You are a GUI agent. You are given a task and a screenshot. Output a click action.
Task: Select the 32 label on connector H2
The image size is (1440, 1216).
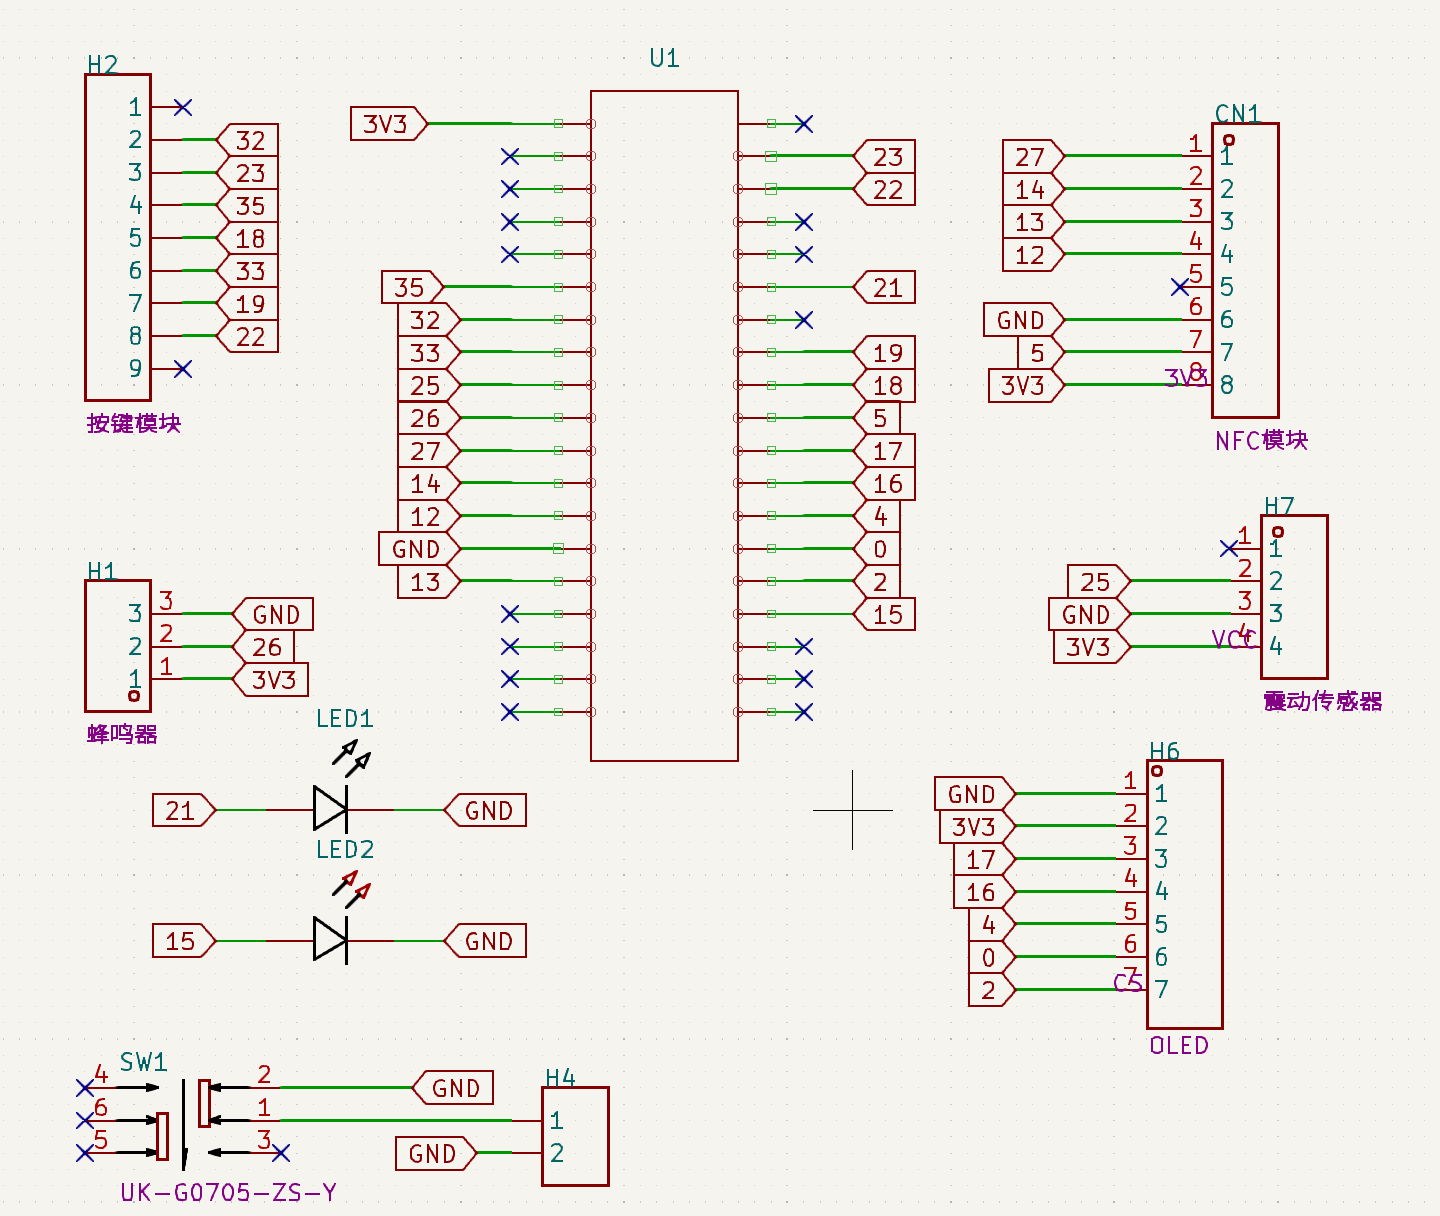pos(247,140)
